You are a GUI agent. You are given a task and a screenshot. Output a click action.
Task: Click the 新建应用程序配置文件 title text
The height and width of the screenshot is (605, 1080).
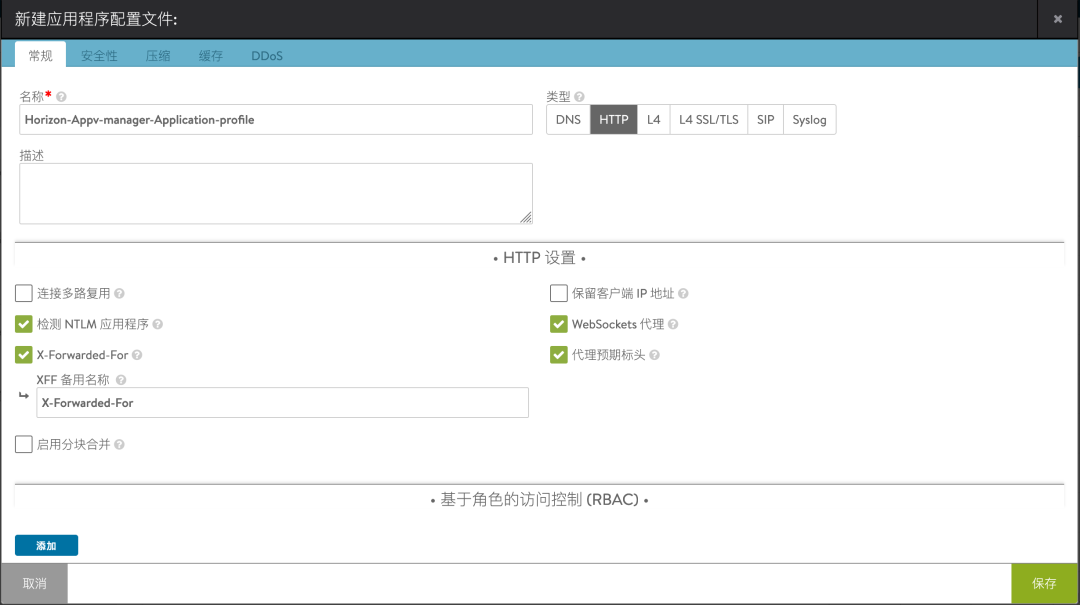pos(96,19)
